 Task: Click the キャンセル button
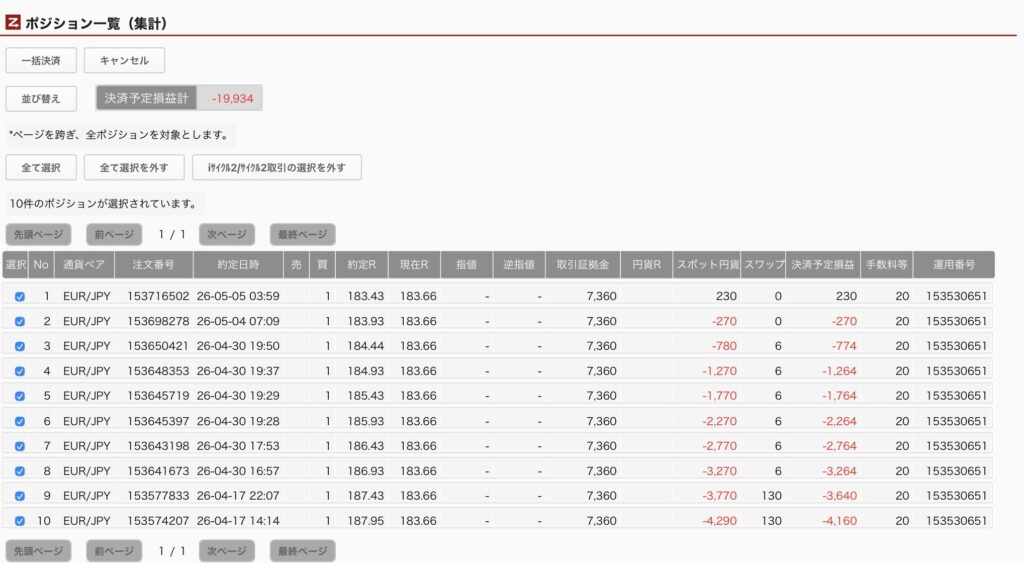pyautogui.click(x=124, y=61)
